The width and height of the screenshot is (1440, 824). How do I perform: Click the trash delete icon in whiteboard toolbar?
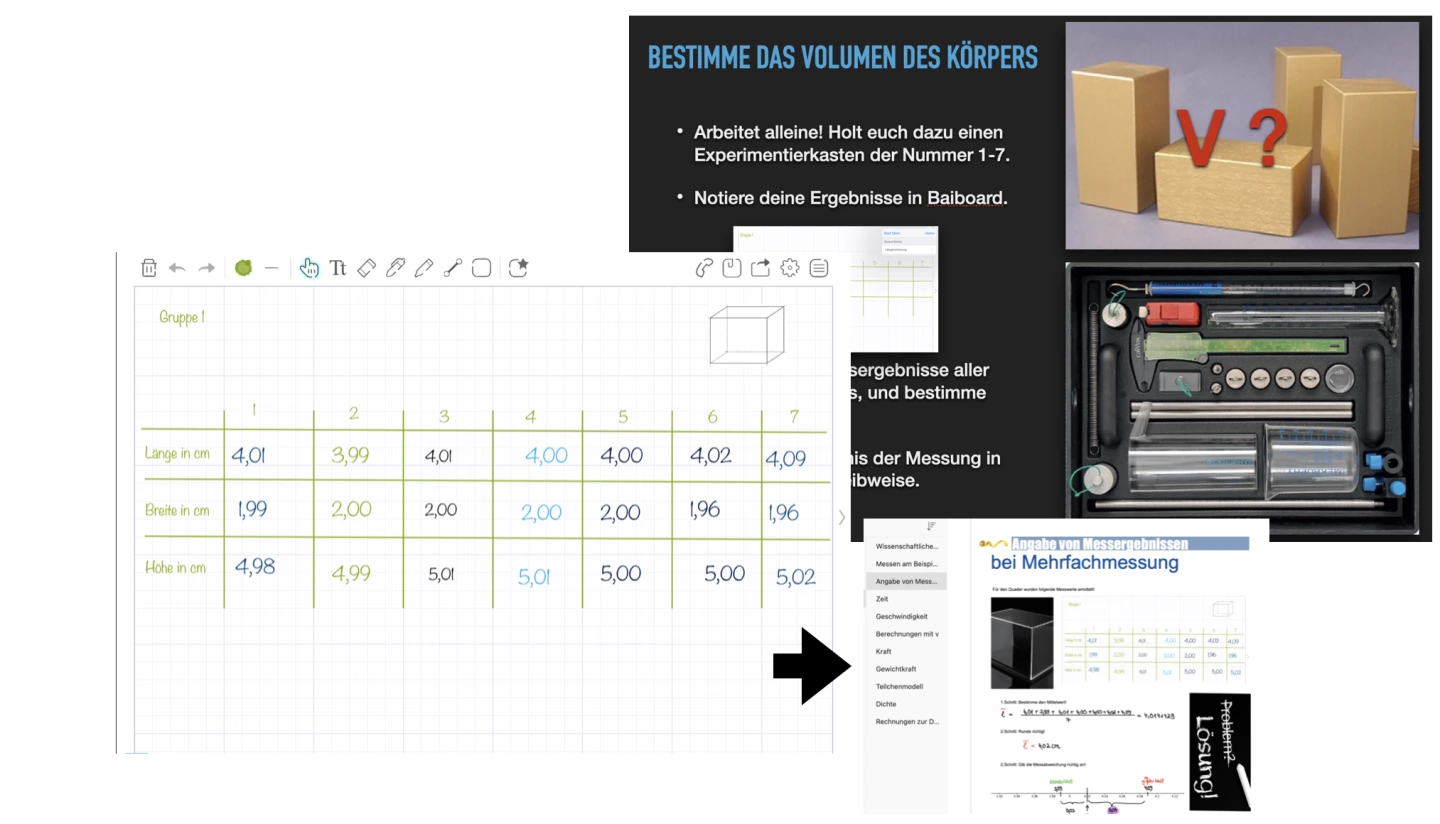(149, 267)
